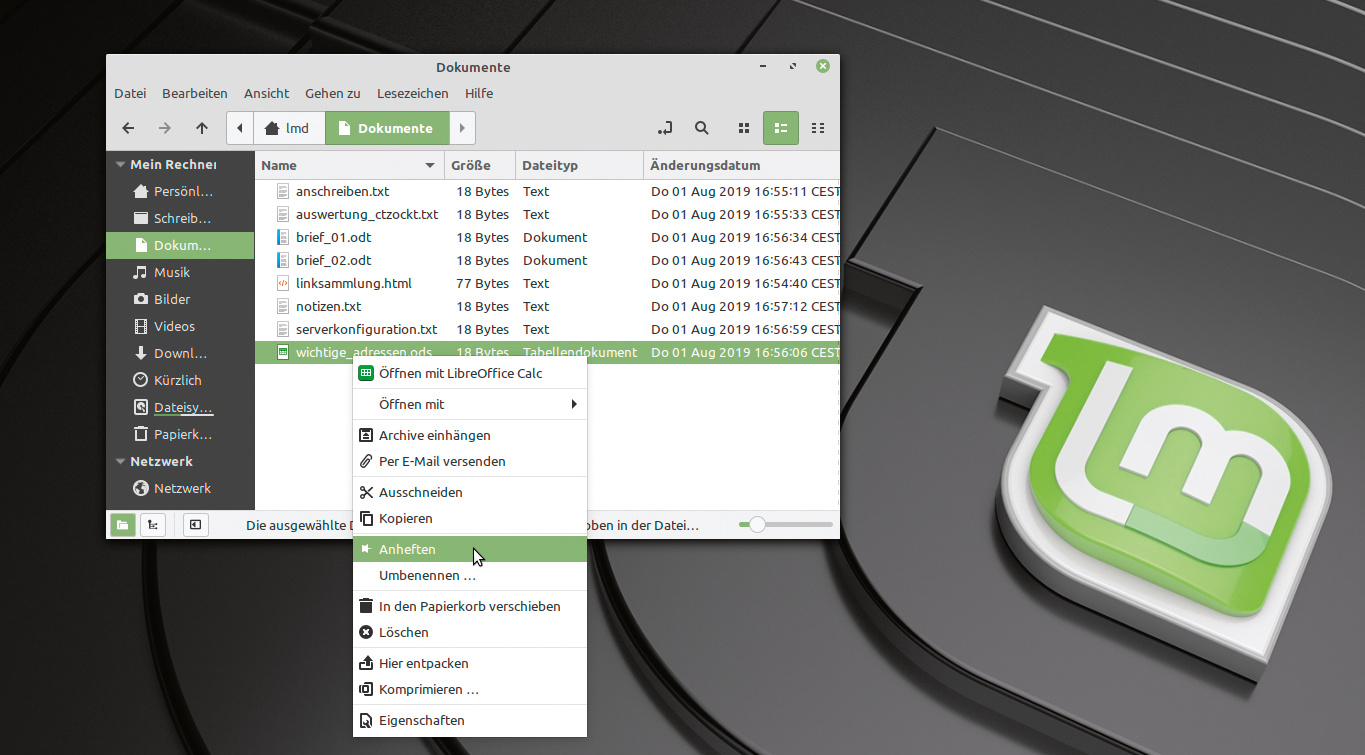This screenshot has height=755, width=1365.
Task: Choose Anheften from context menu
Action: point(407,549)
